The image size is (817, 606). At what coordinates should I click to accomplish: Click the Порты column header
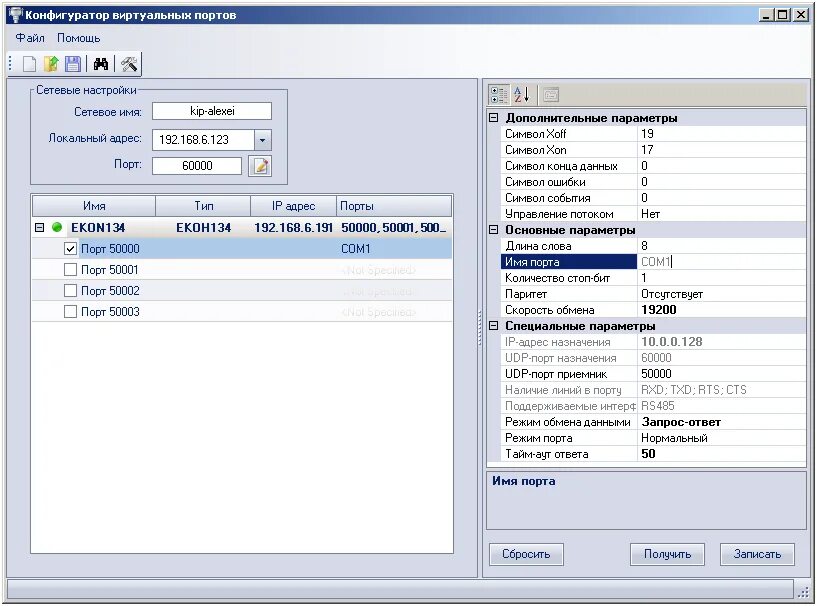point(394,206)
